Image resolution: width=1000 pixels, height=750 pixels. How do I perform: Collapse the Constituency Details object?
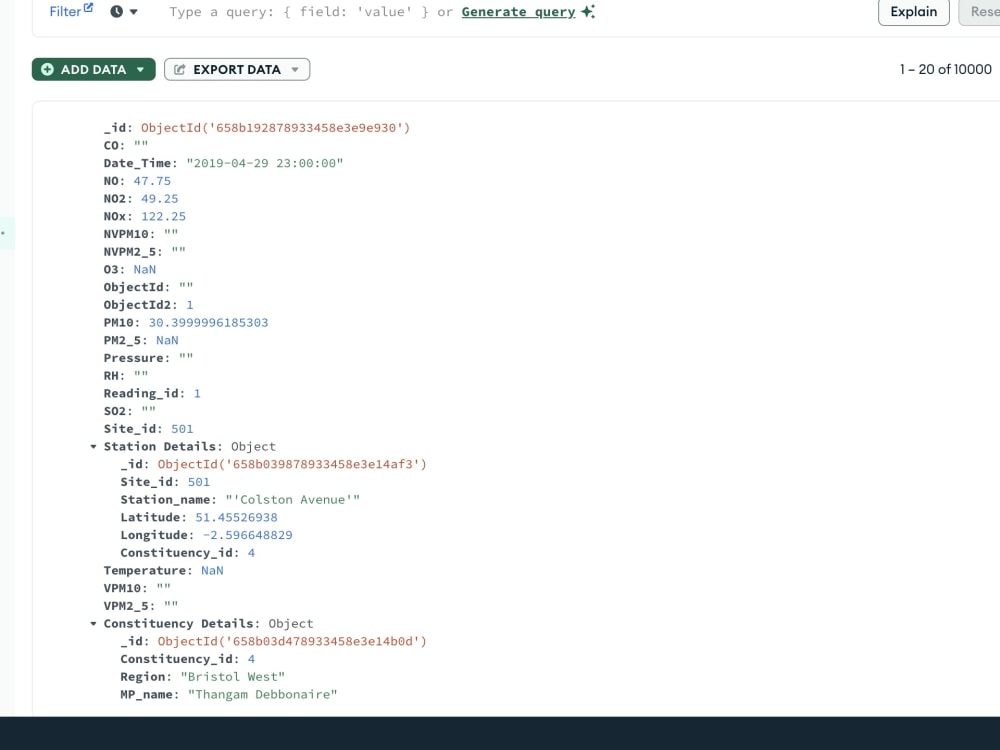[x=92, y=623]
